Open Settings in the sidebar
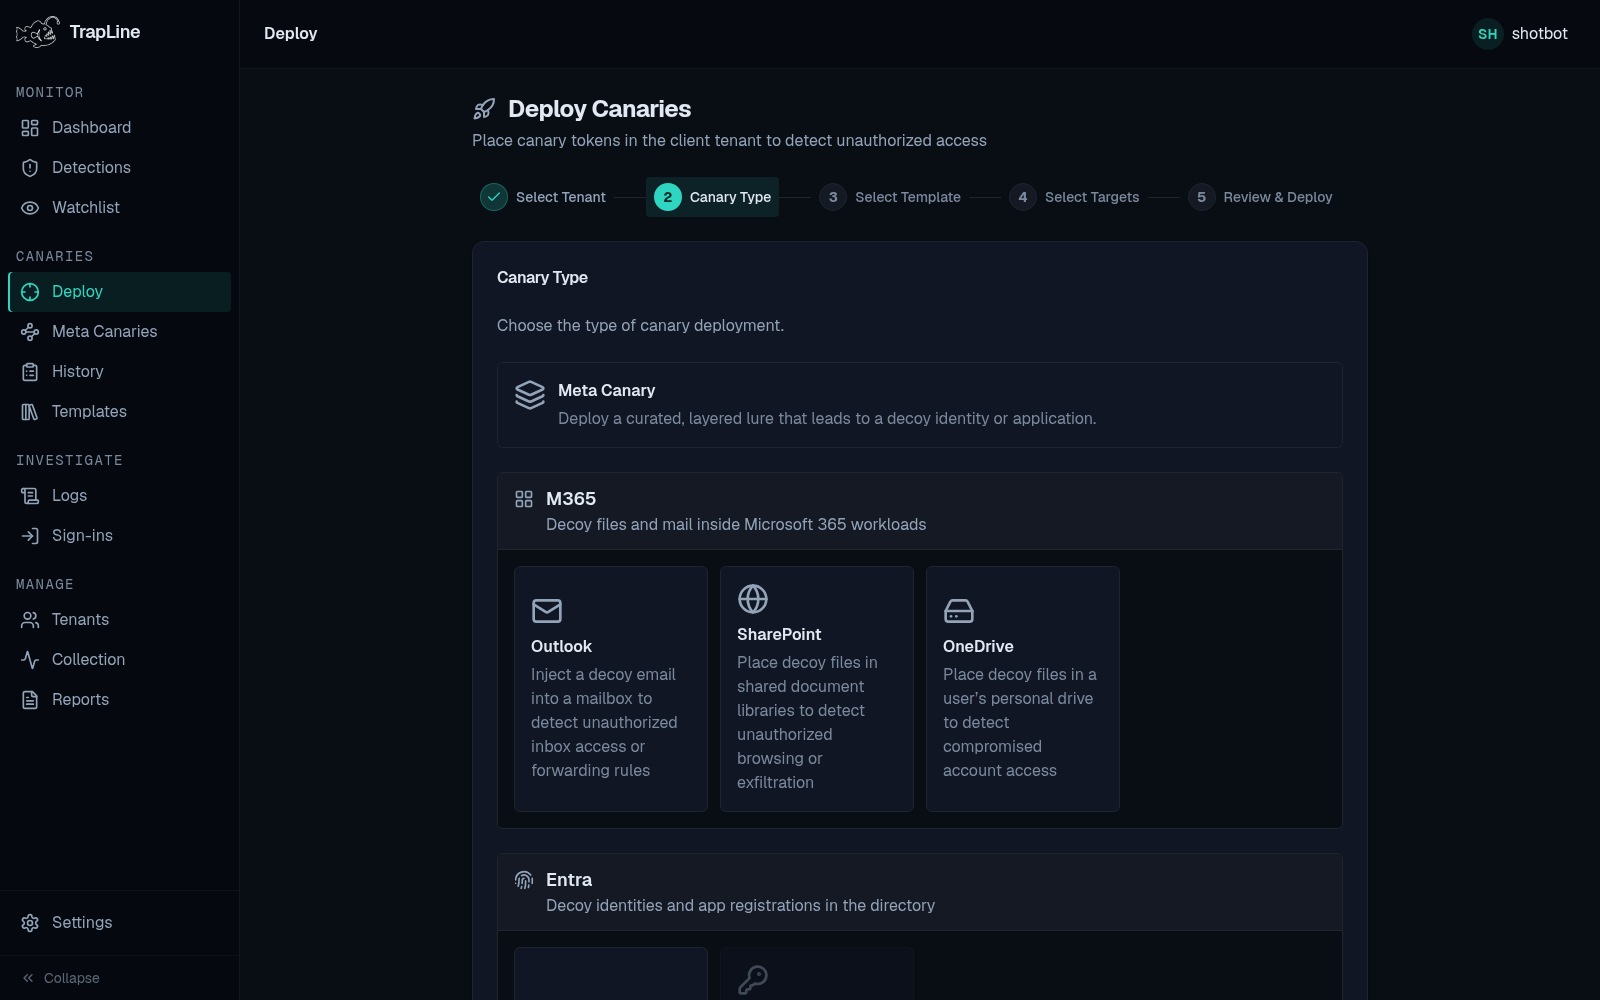Screen dimensions: 1600x1000 (x=120, y=923)
